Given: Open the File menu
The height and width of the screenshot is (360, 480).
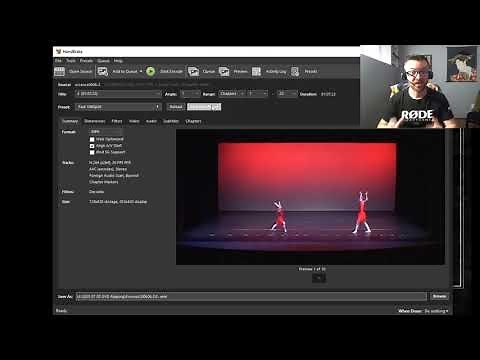Looking at the screenshot, I should point(58,61).
